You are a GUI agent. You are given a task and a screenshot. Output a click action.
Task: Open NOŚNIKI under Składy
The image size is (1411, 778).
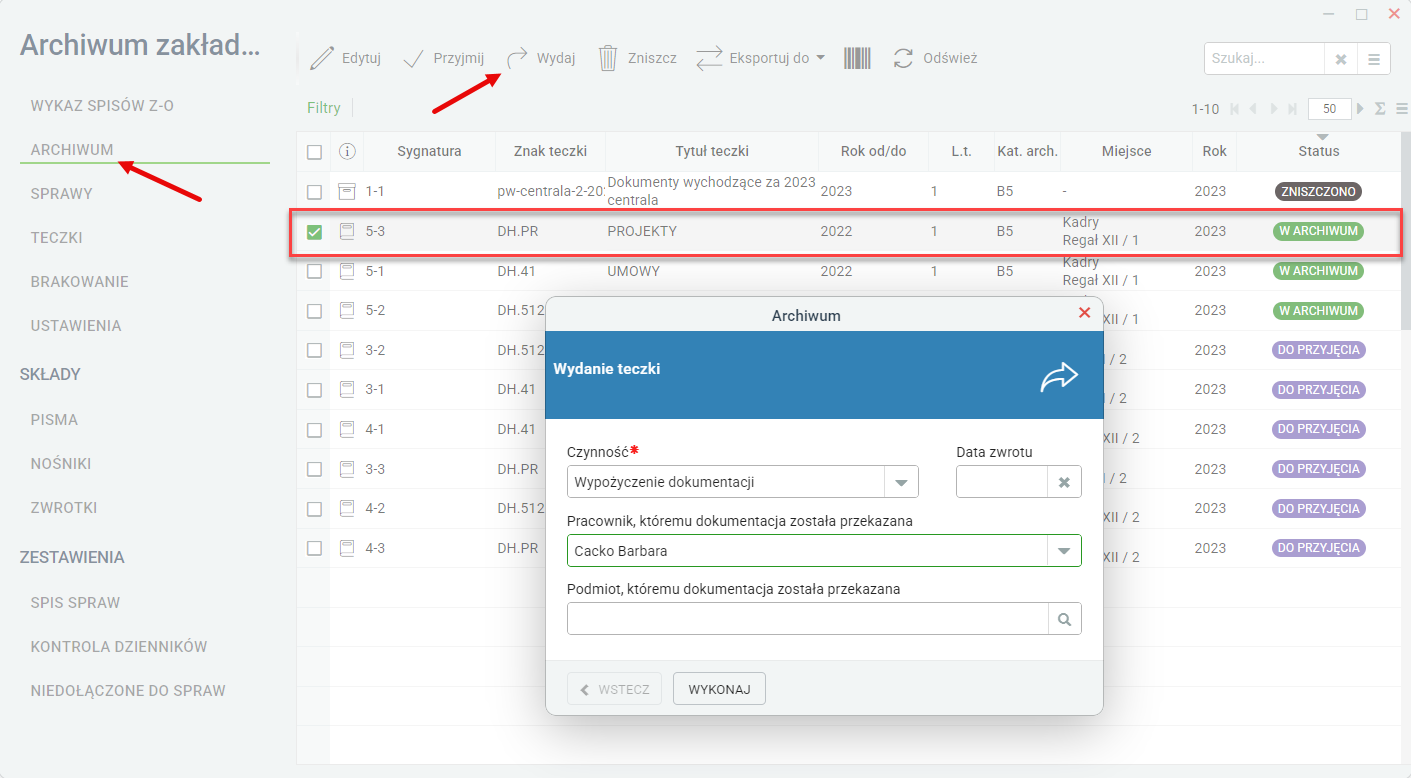61,463
